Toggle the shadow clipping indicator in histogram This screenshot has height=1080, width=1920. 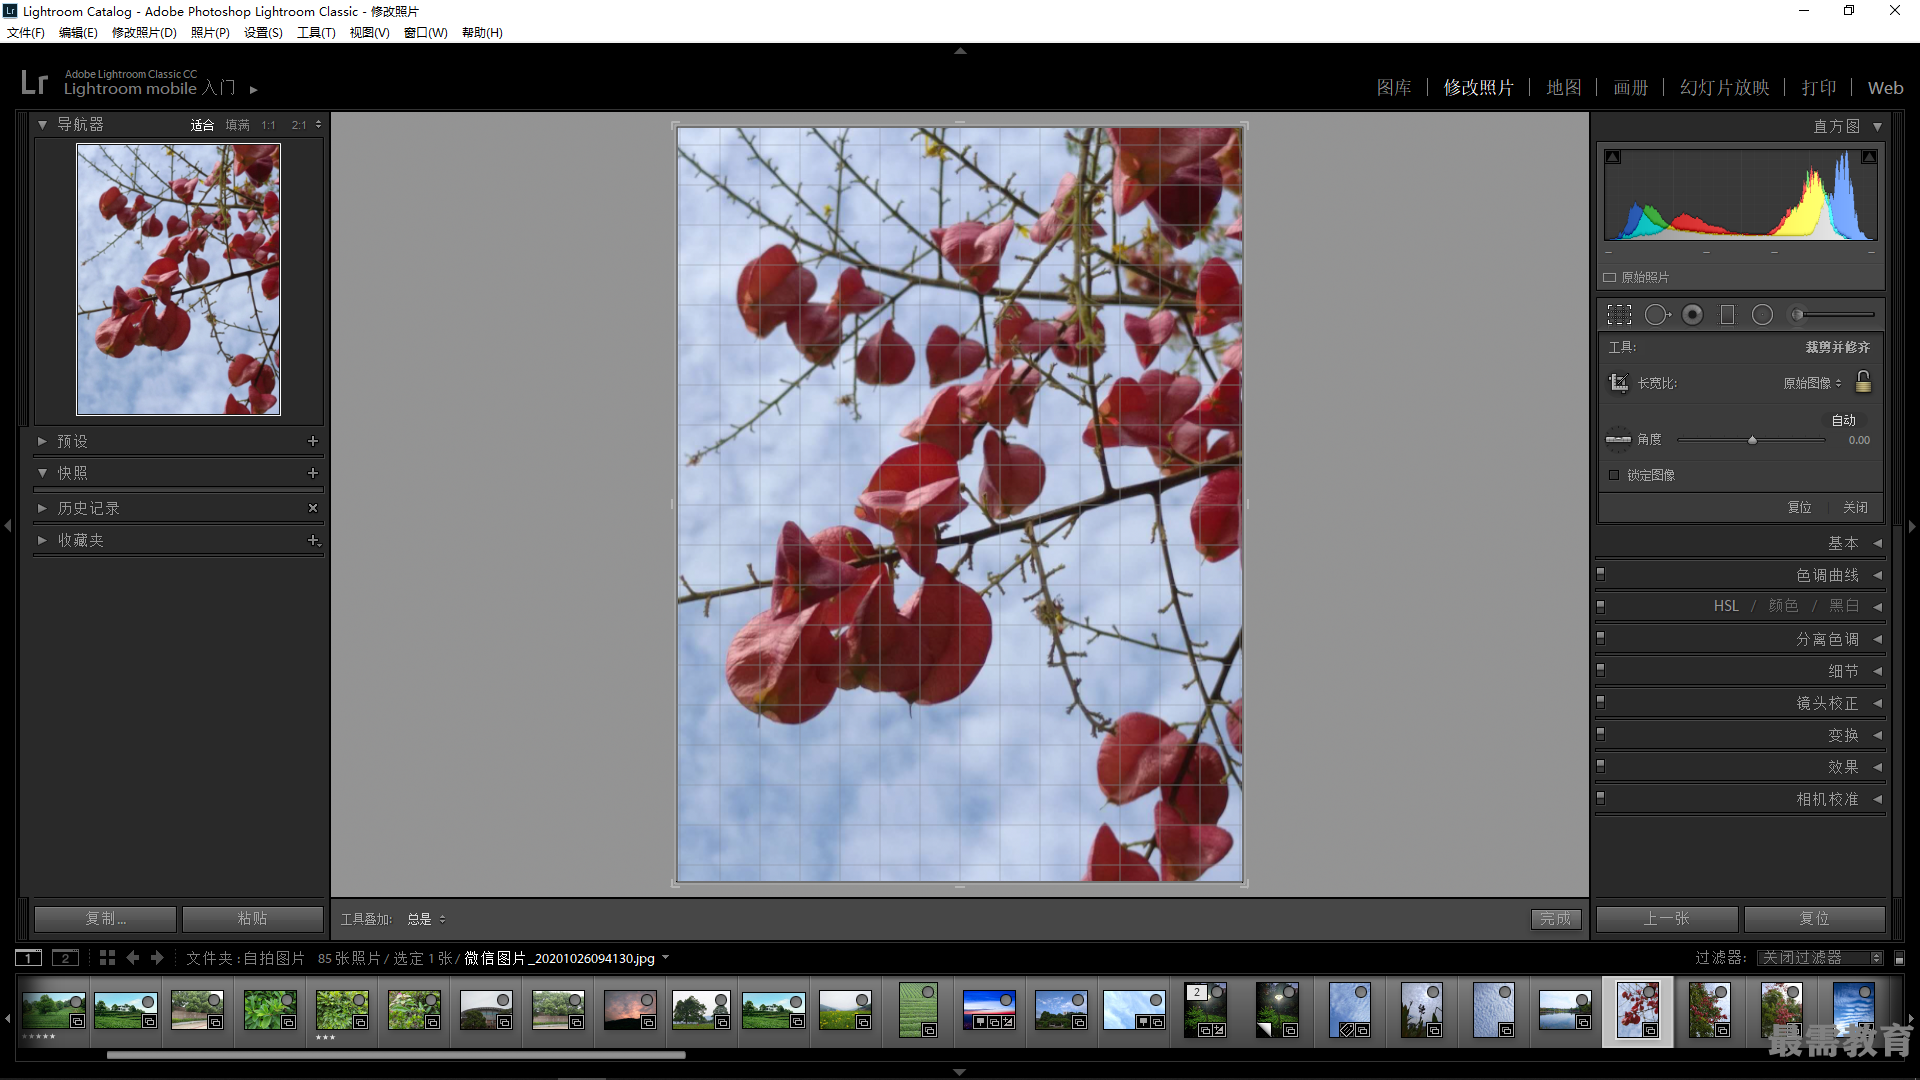click(x=1613, y=157)
